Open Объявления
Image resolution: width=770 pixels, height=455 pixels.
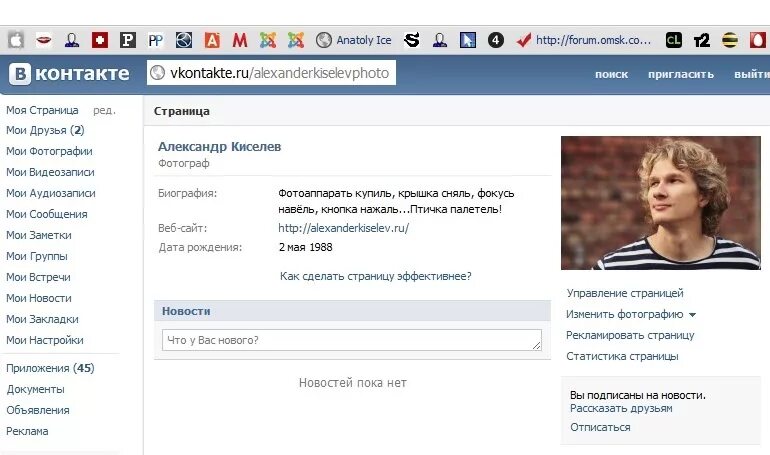coord(38,410)
